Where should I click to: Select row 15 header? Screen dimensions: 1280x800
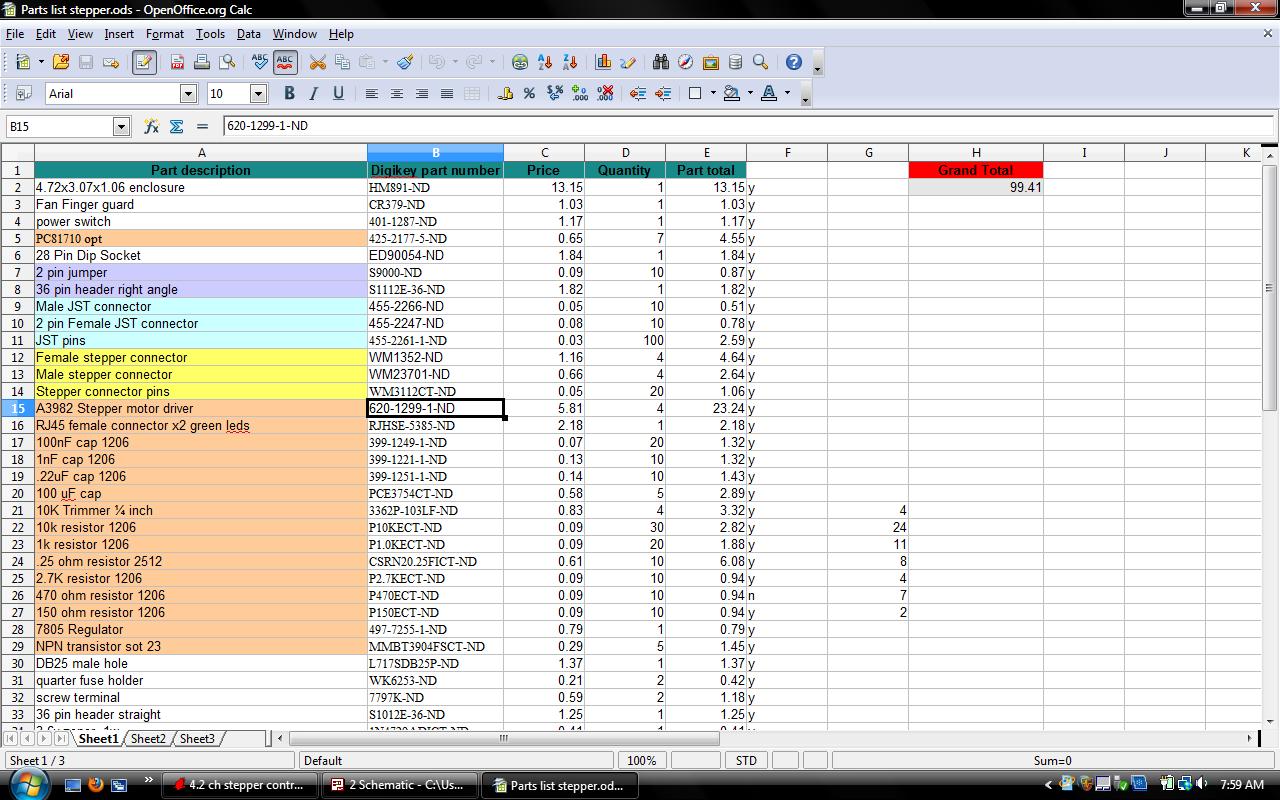pos(18,408)
